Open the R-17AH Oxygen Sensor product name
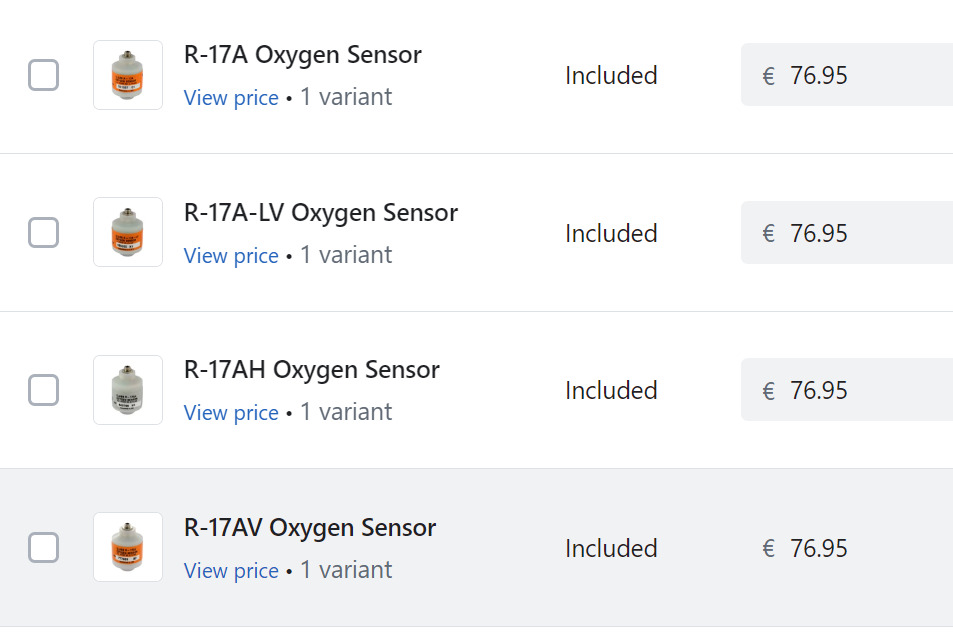 312,370
